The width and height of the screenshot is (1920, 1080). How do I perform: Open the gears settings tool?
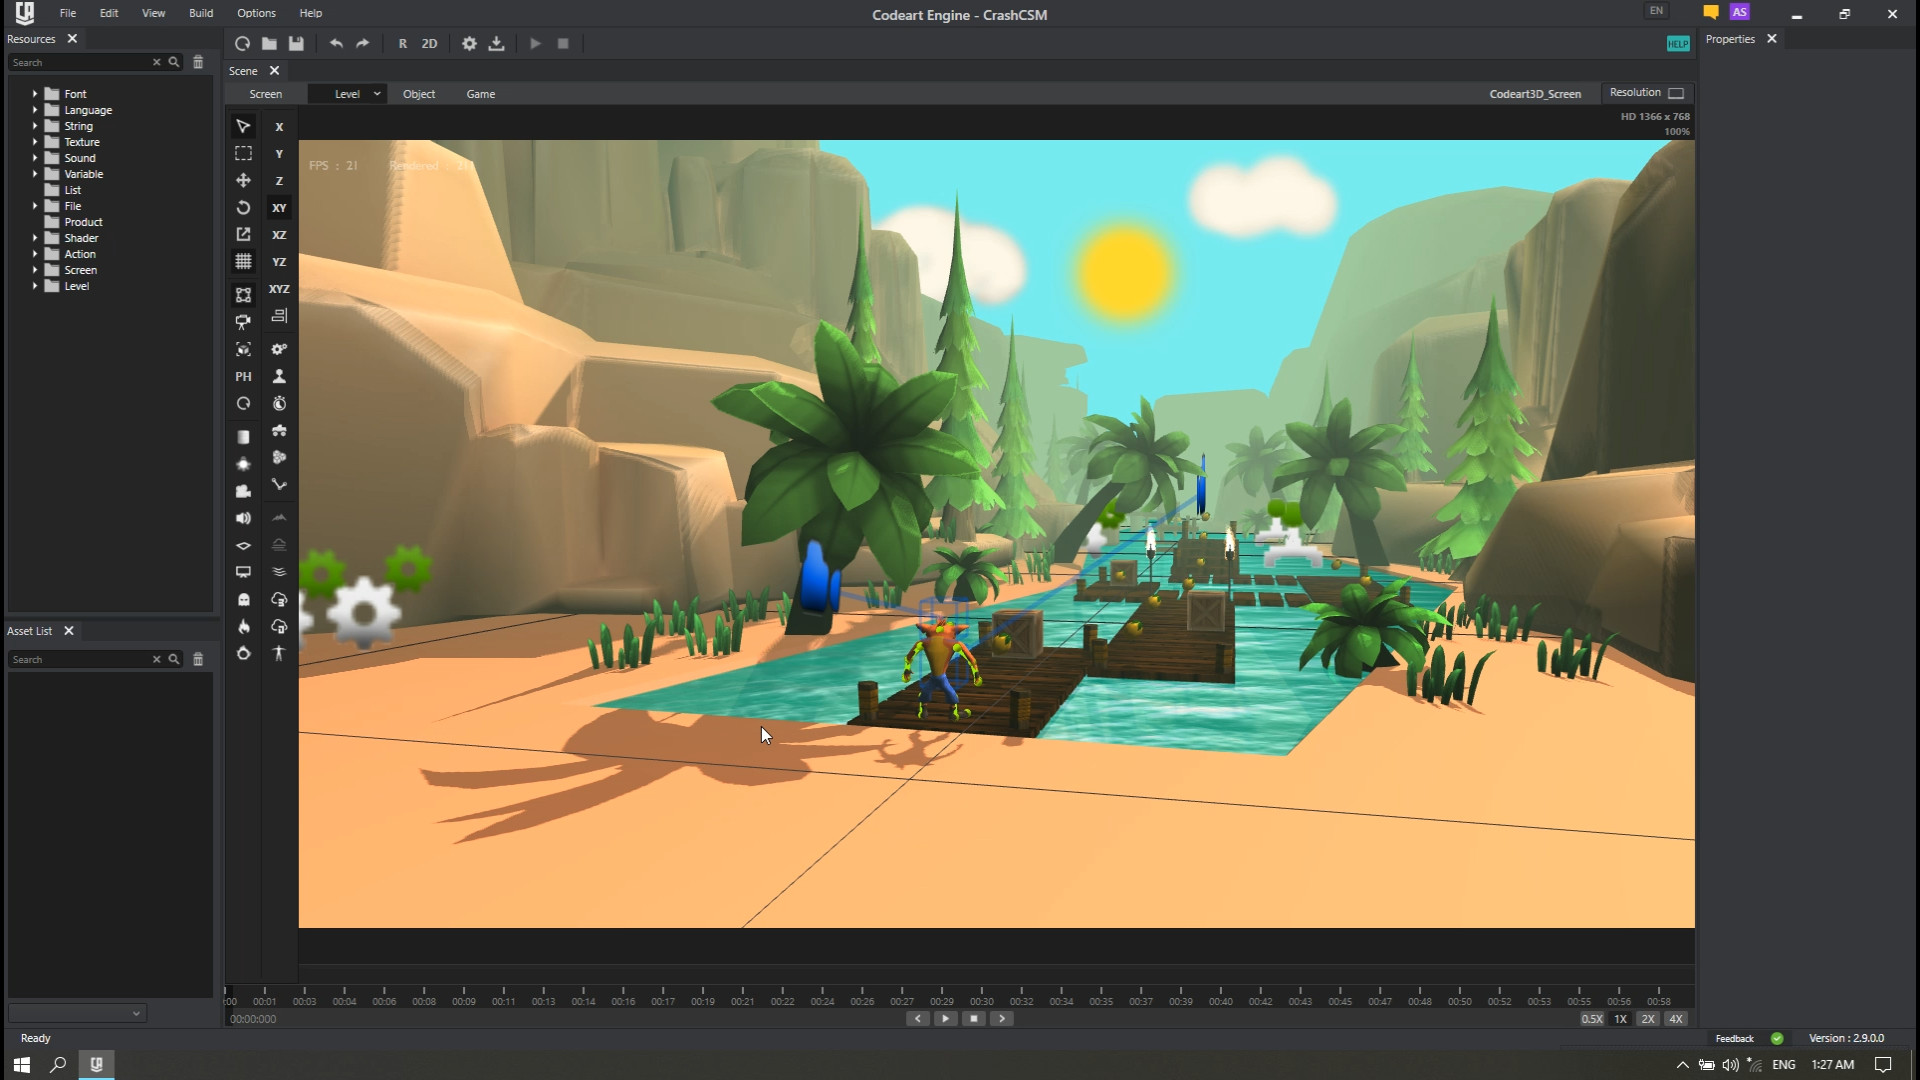click(x=279, y=349)
